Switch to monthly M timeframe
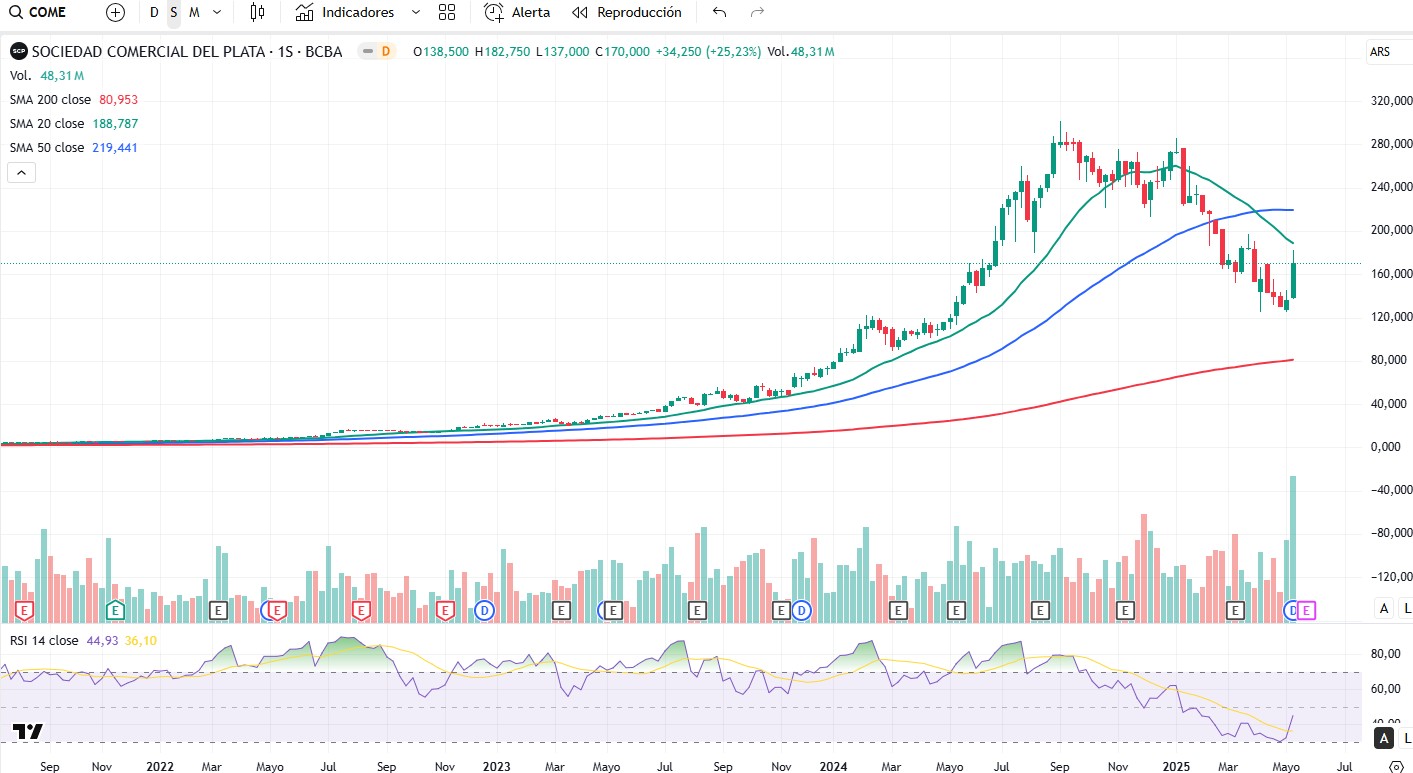1413x773 pixels. tap(193, 12)
